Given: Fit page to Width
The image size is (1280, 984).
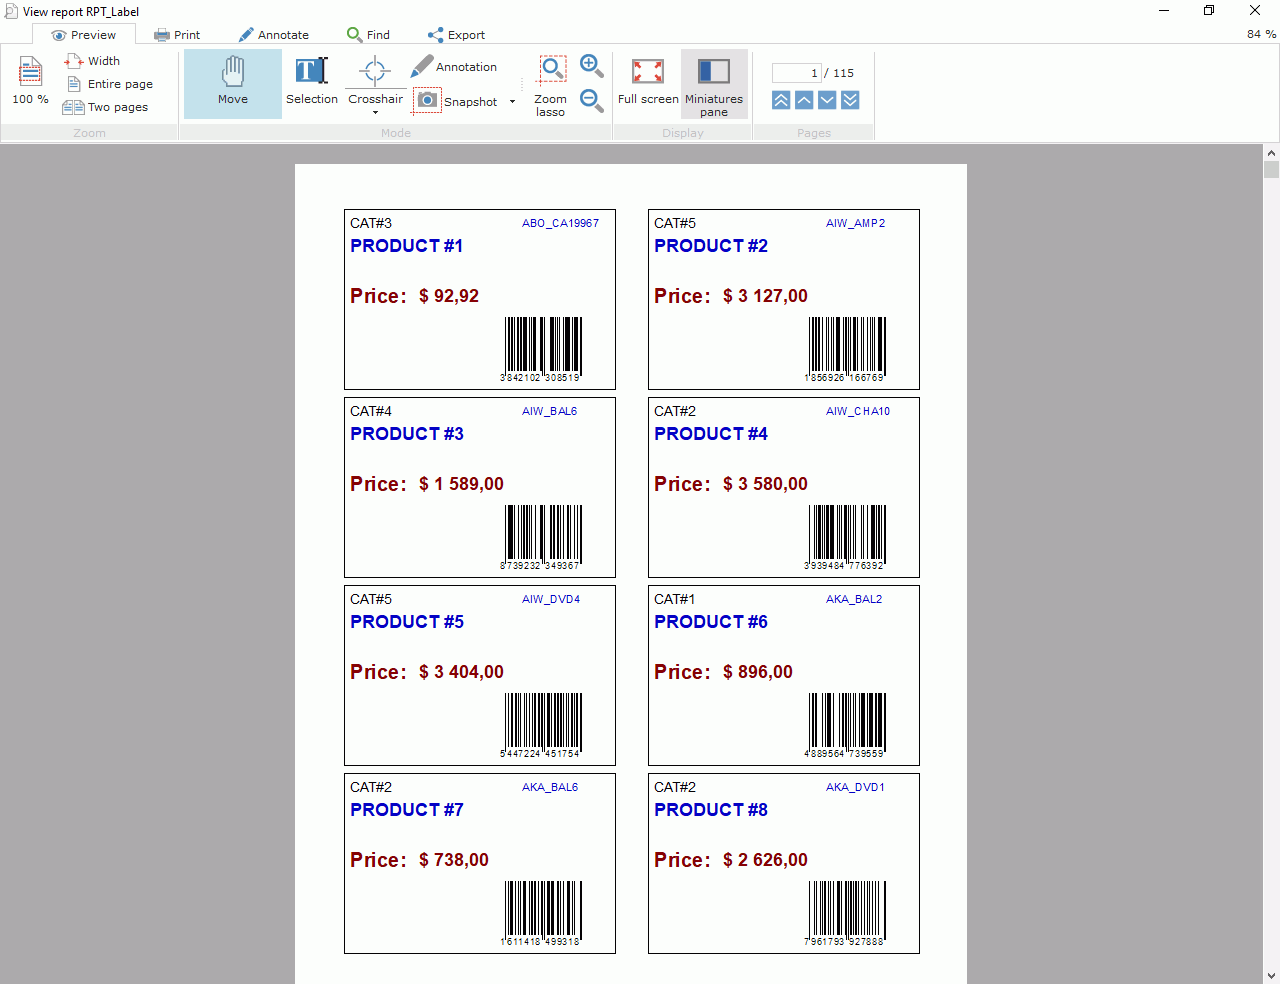Looking at the screenshot, I should (92, 61).
